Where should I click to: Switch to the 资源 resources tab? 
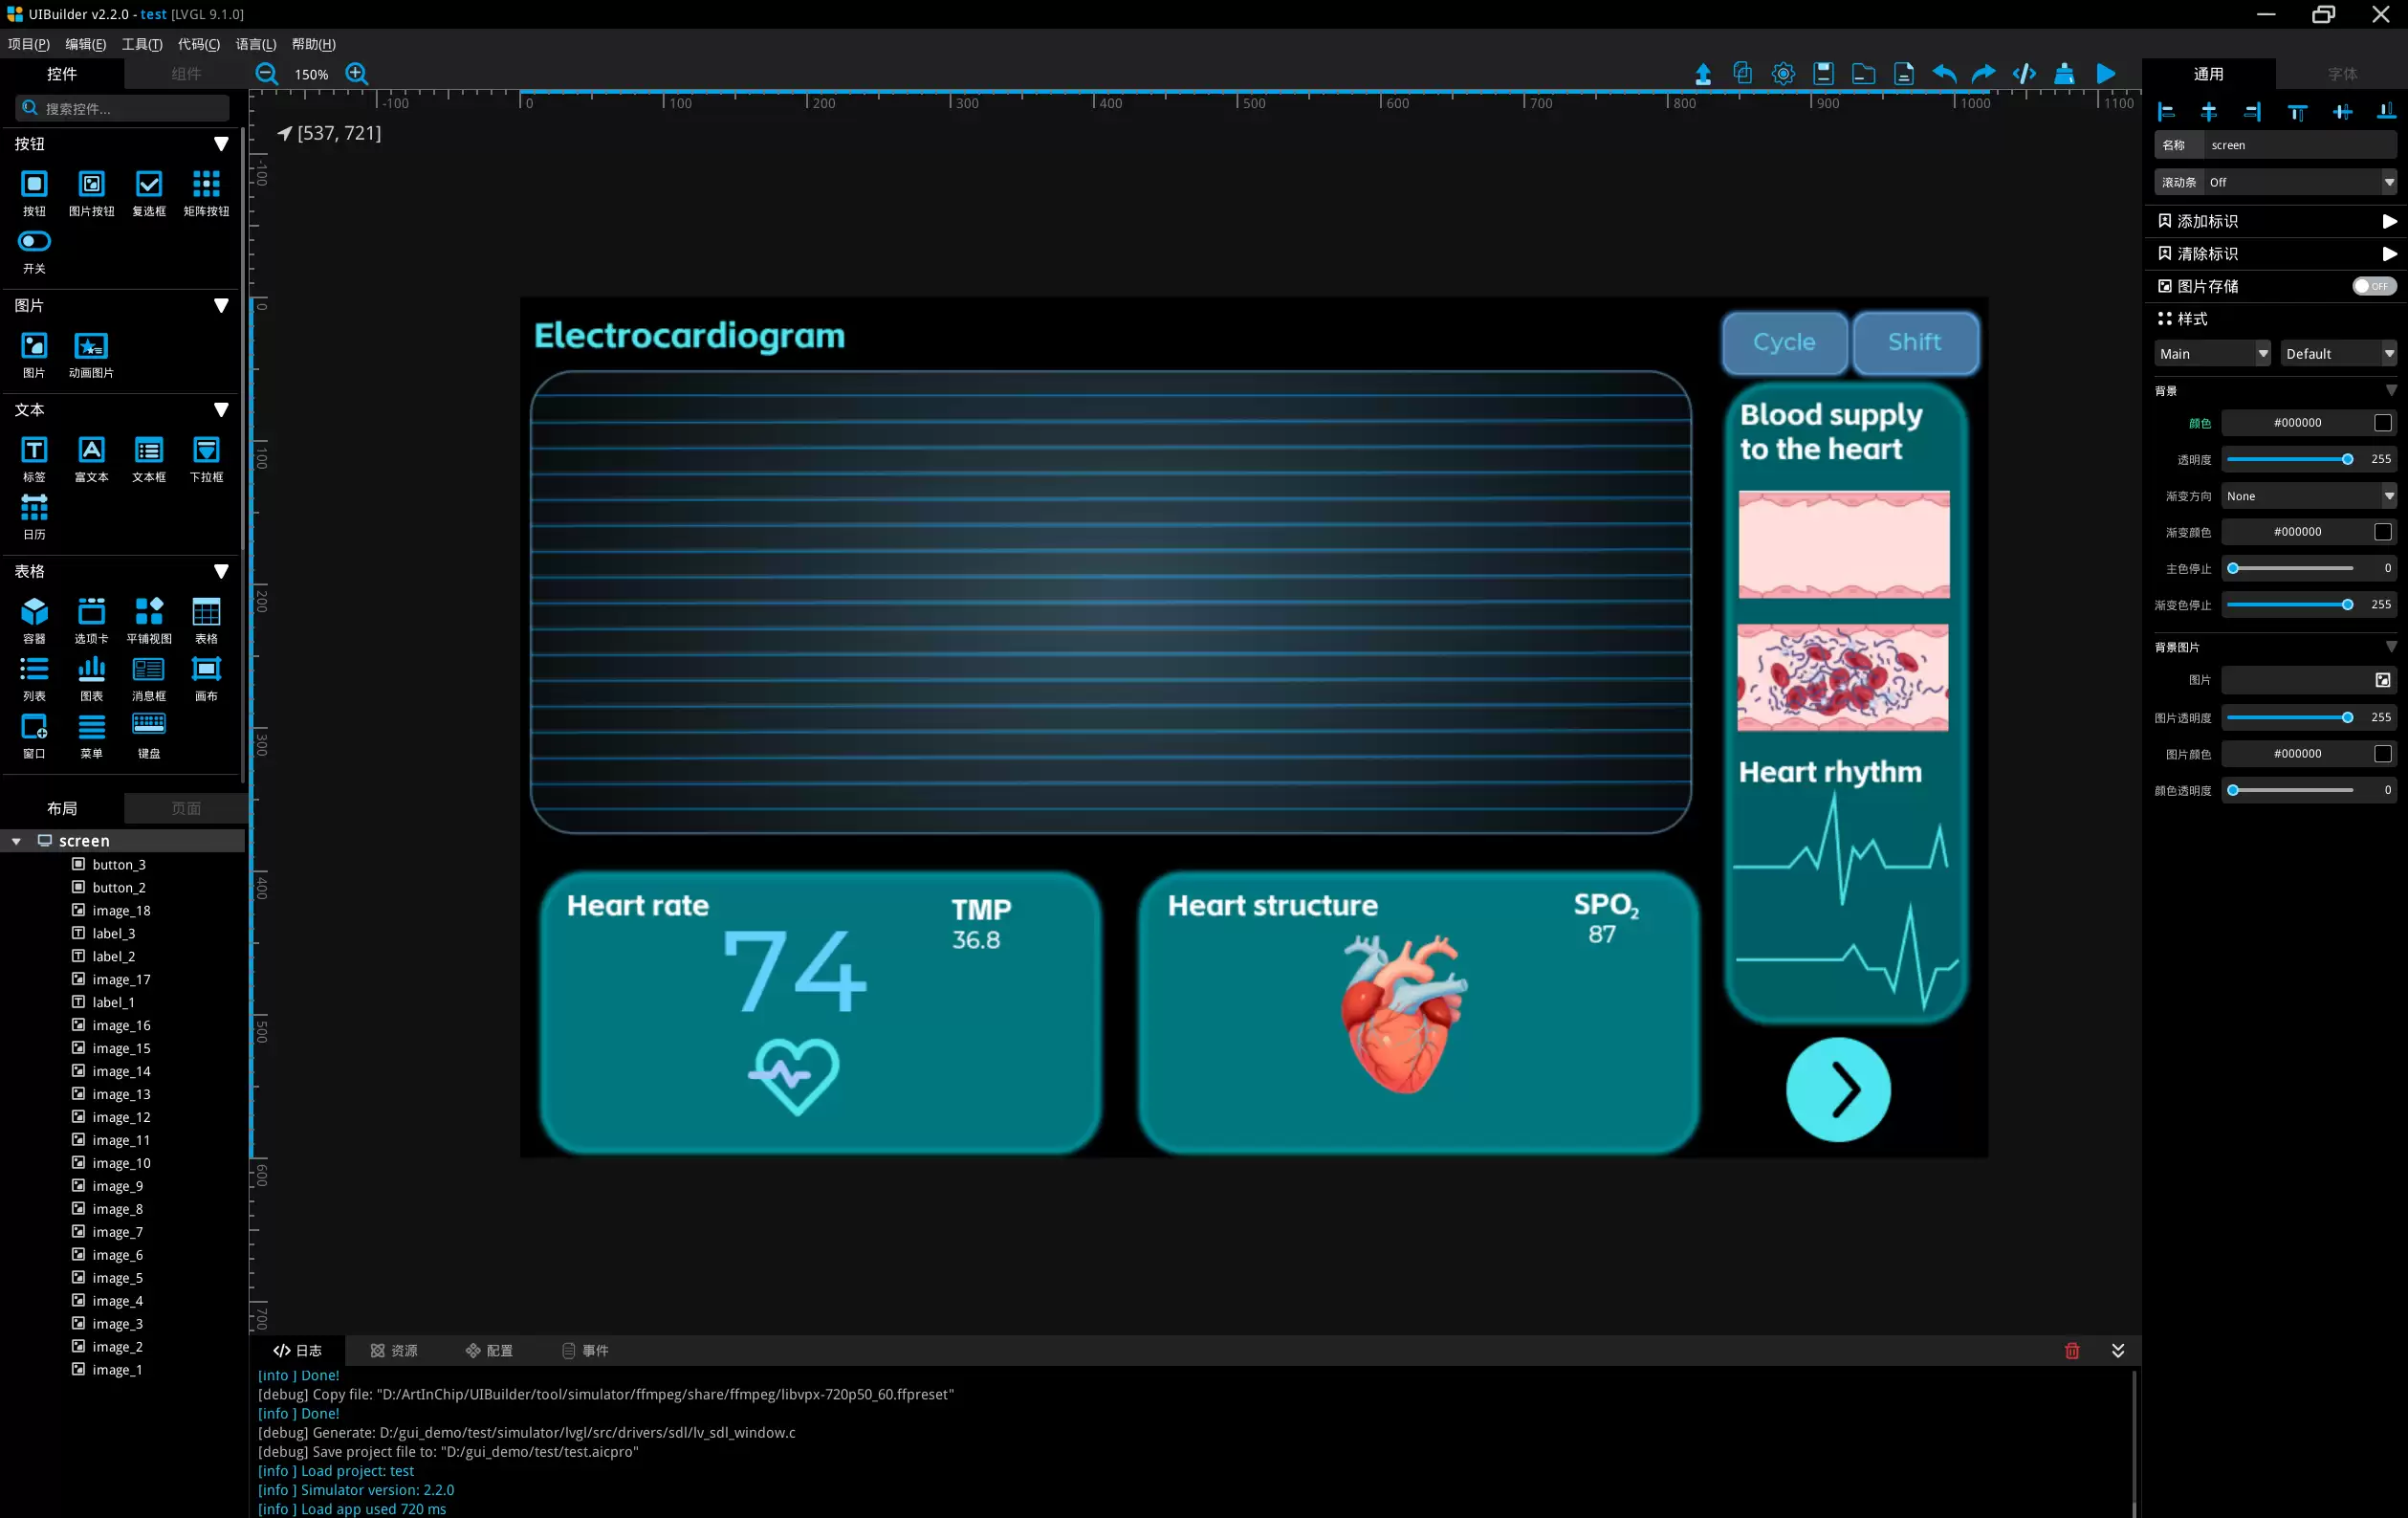pos(394,1350)
